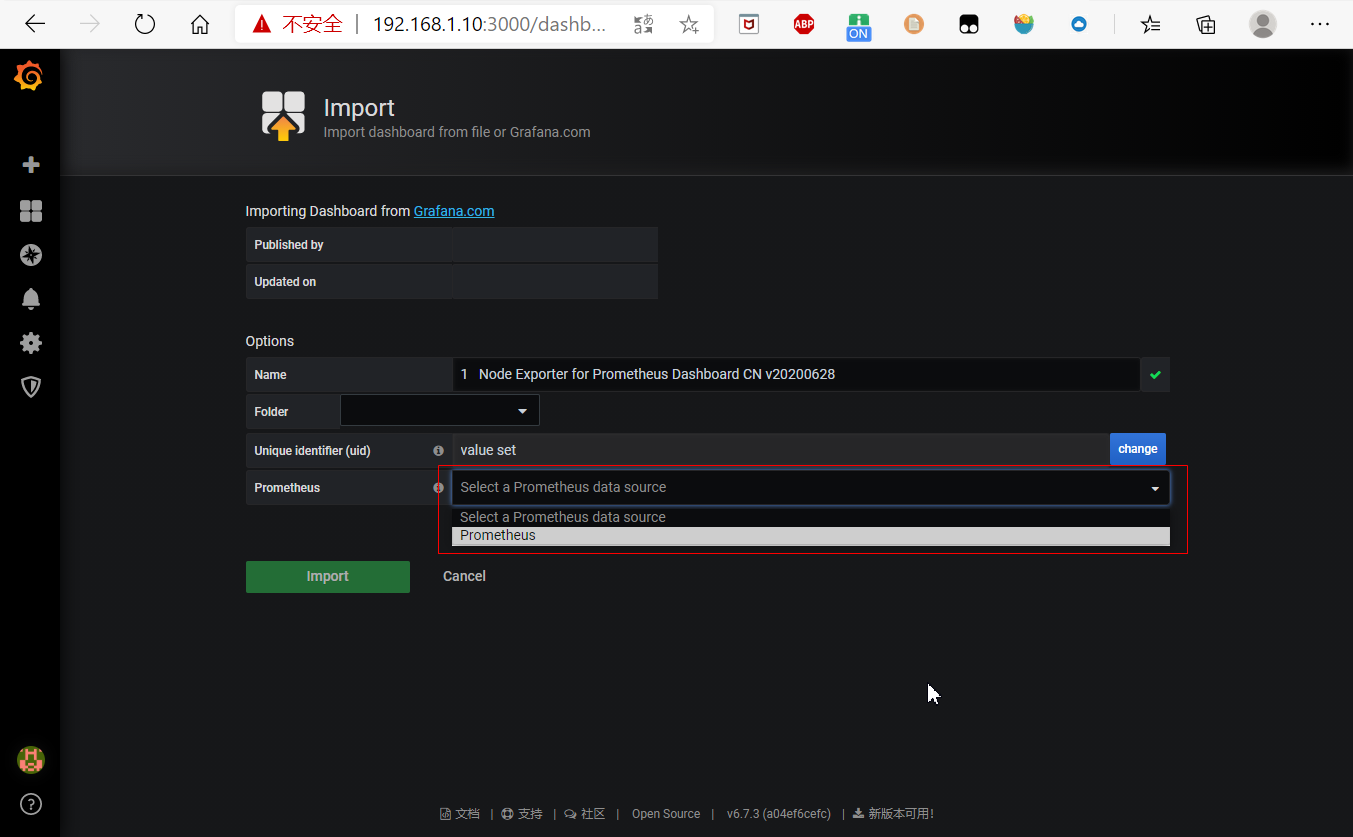Image resolution: width=1353 pixels, height=837 pixels.
Task: Open the Configuration gear icon in sidebar
Action: tap(31, 343)
